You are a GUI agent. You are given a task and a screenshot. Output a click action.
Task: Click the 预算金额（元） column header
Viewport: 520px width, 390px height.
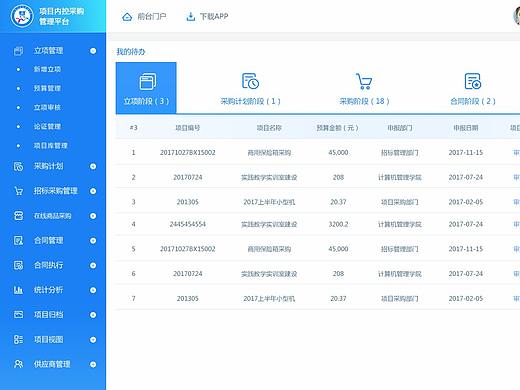pyautogui.click(x=338, y=128)
